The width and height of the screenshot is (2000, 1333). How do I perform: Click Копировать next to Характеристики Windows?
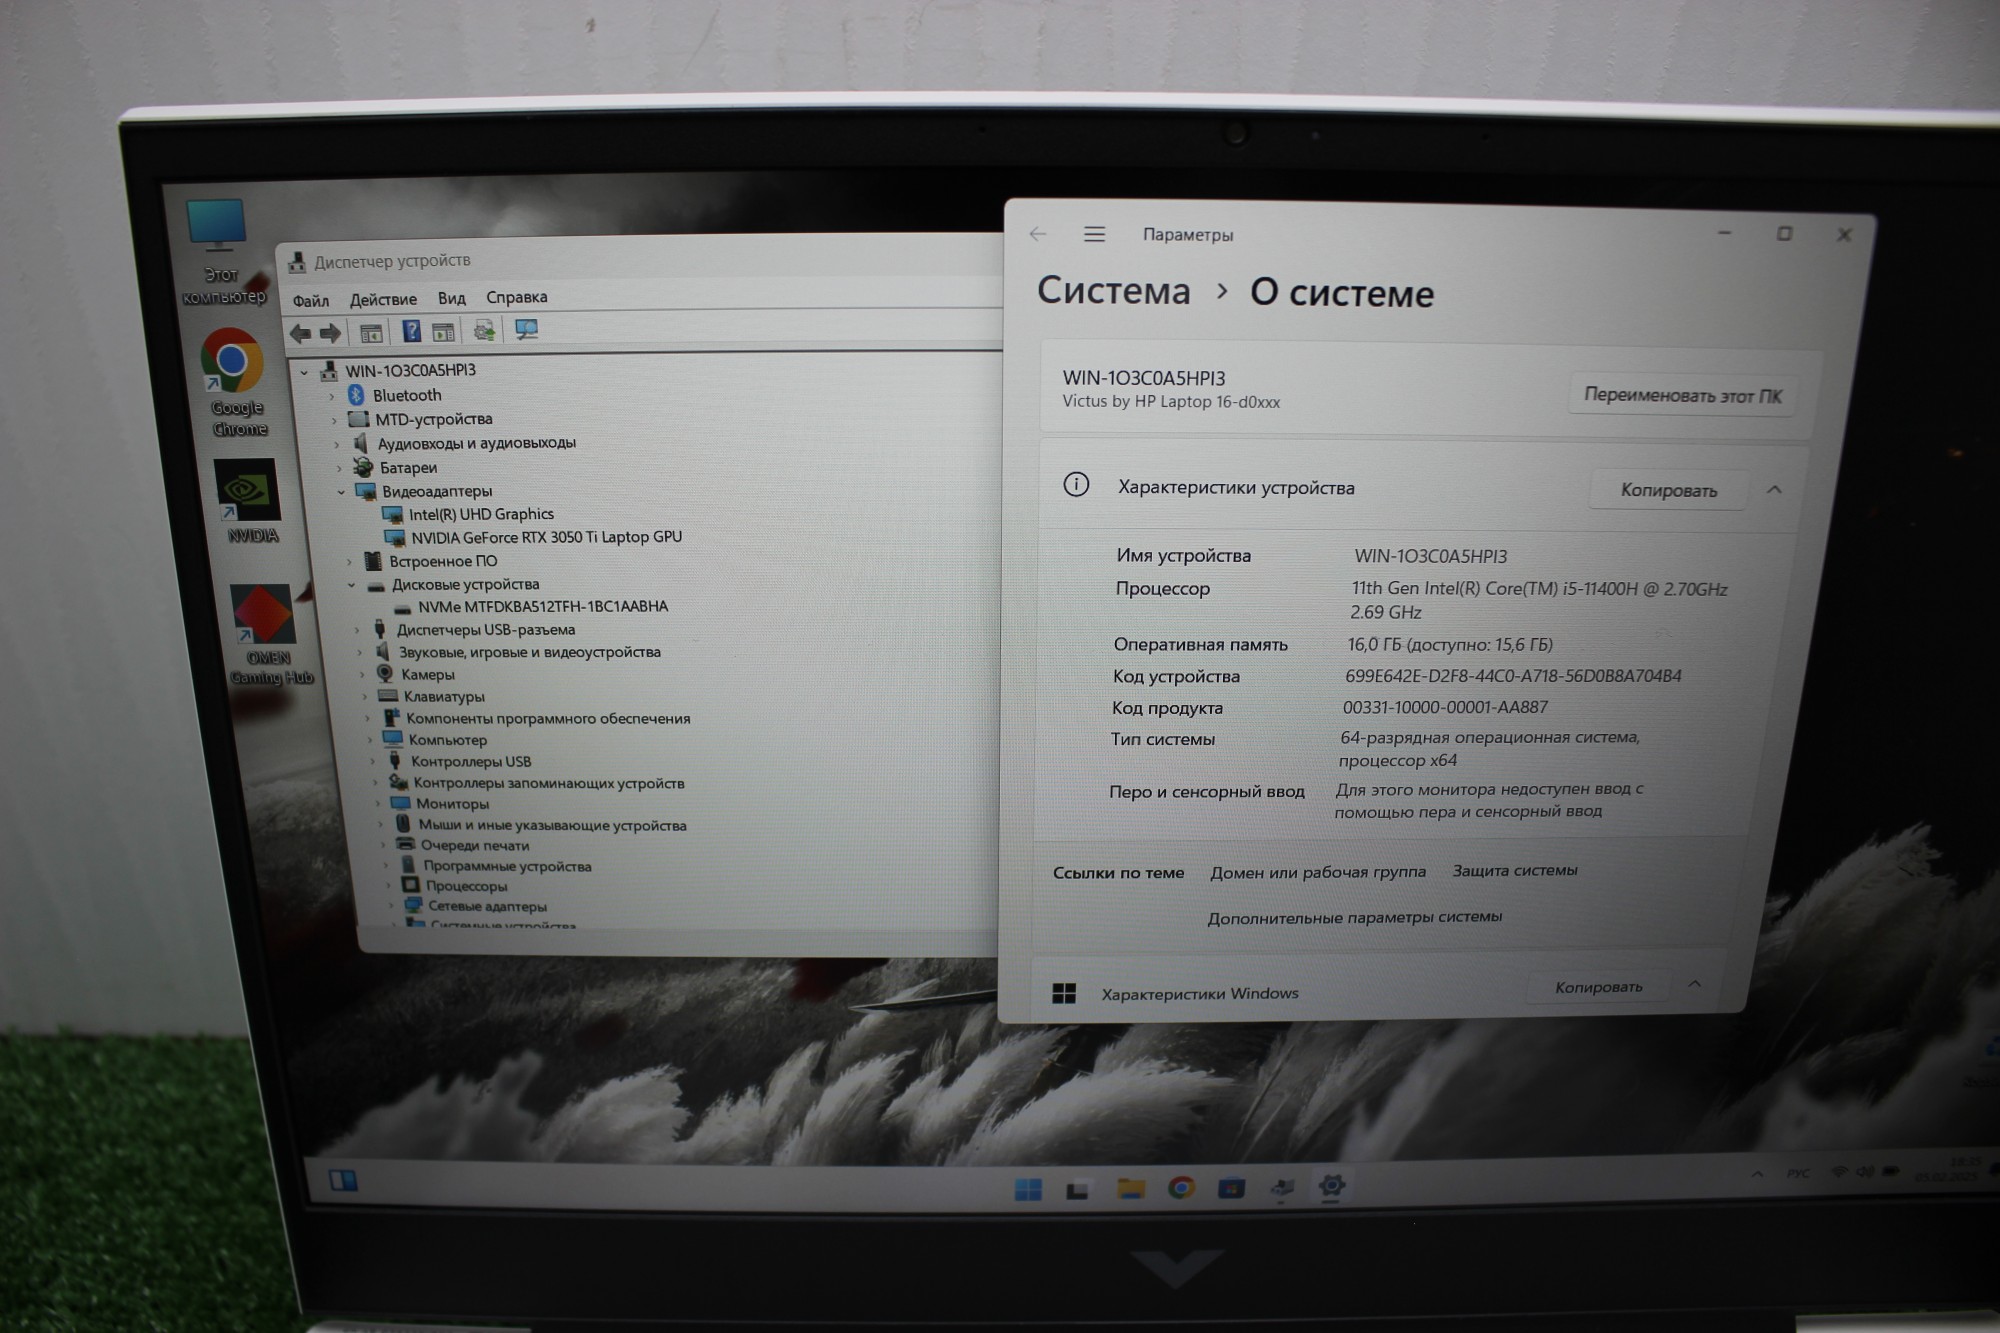(1598, 987)
